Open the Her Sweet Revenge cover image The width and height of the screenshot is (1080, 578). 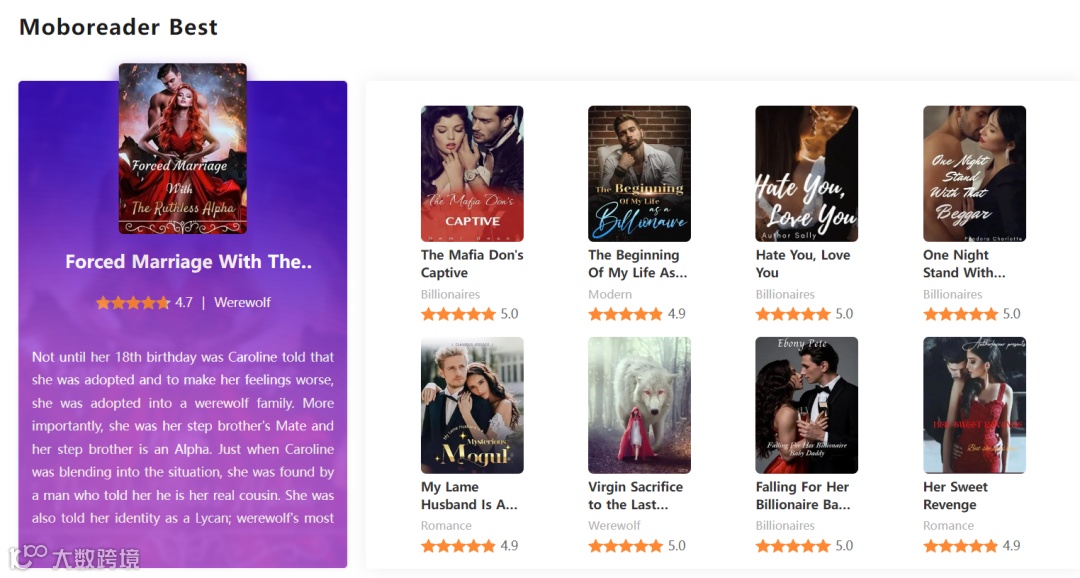pyautogui.click(x=974, y=404)
